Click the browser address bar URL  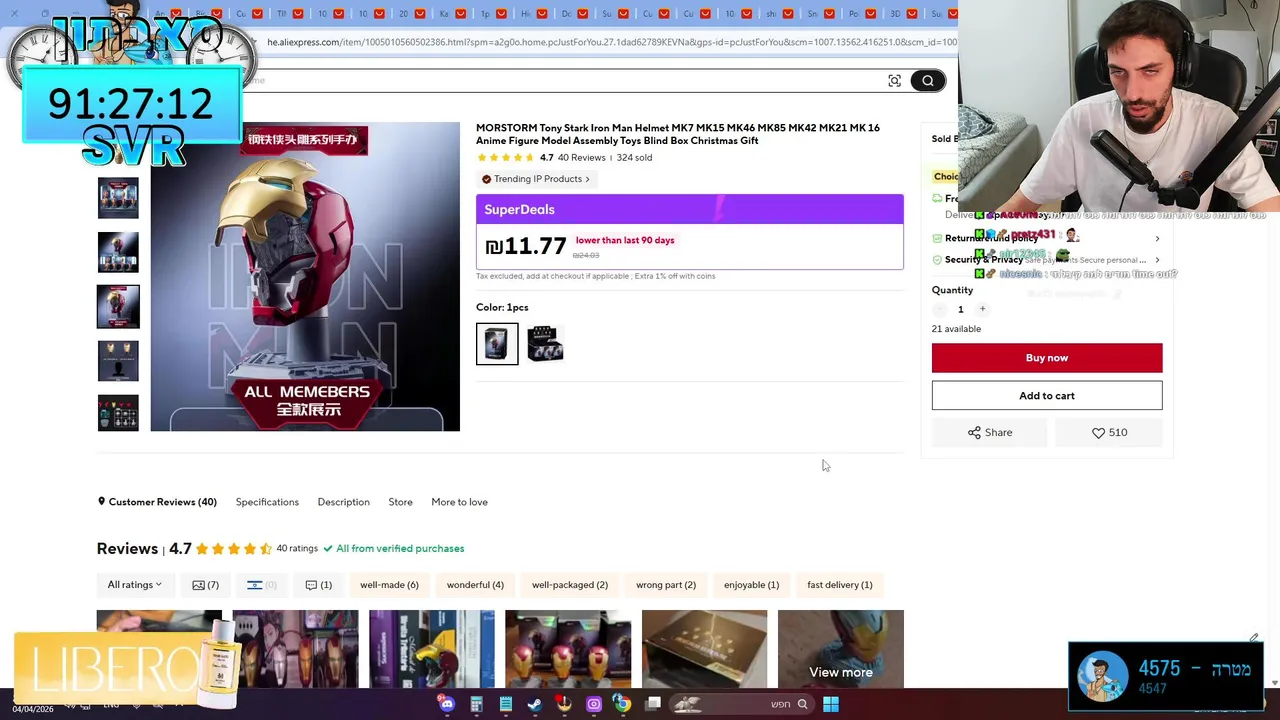pos(611,42)
